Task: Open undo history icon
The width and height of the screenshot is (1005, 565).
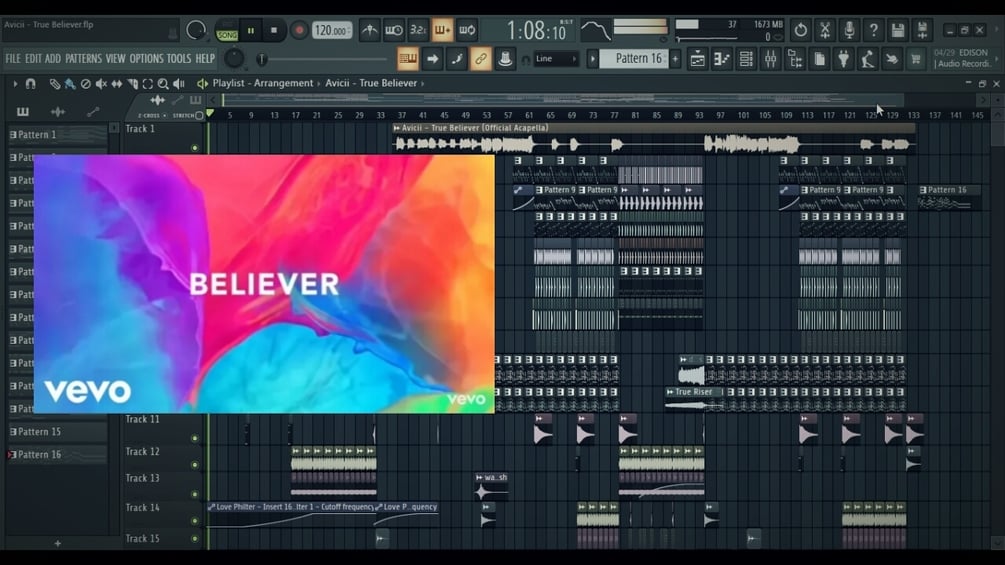Action: pos(801,30)
